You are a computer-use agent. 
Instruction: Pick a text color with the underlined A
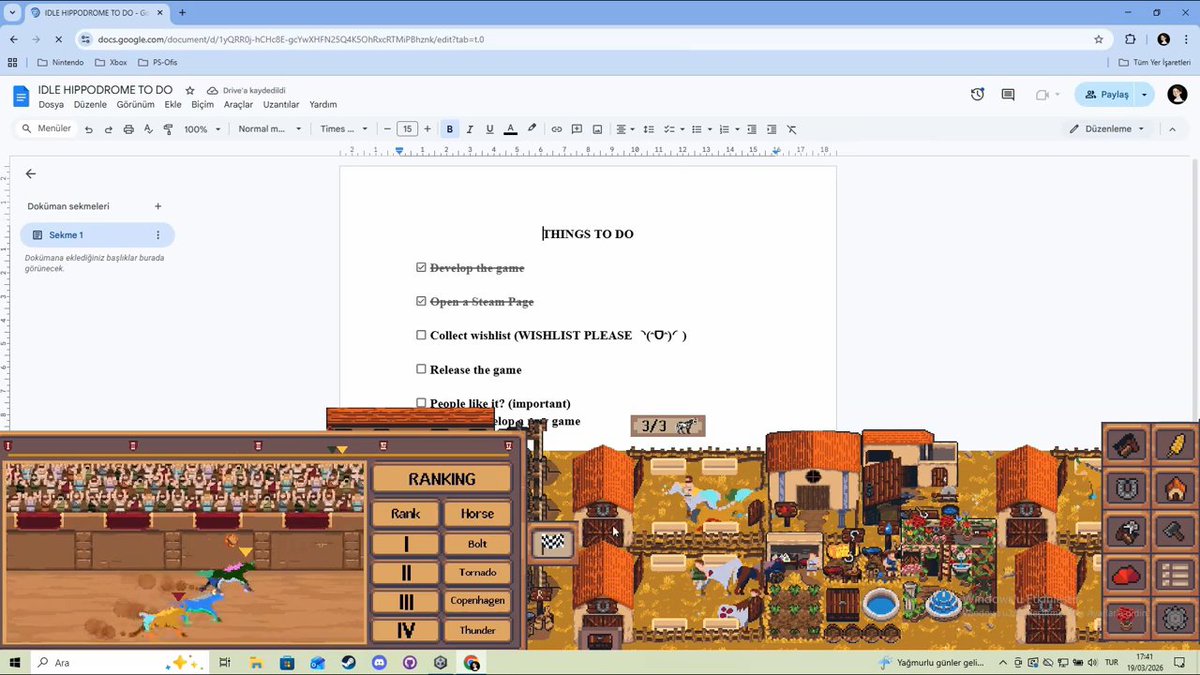510,129
